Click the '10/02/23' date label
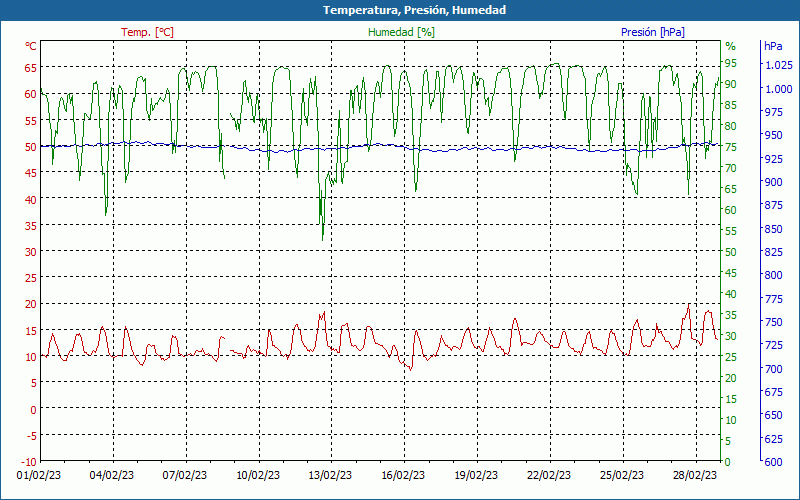 [258, 475]
